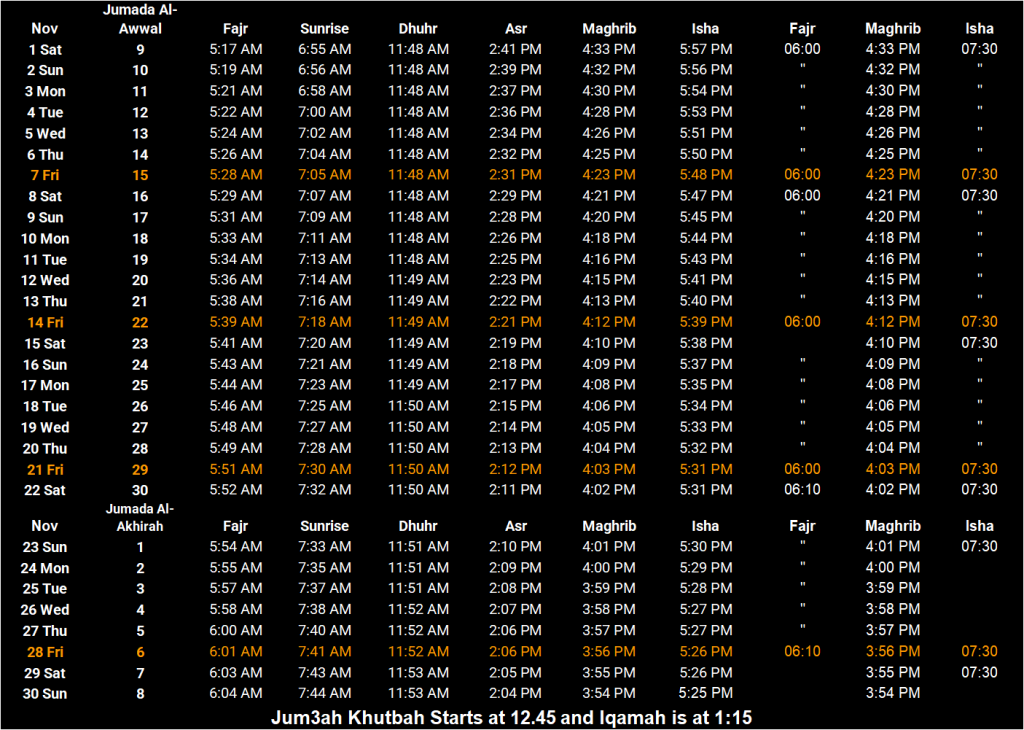Select the 2:41 PM Asr time
The width and height of the screenshot is (1024, 730).
pyautogui.click(x=516, y=49)
